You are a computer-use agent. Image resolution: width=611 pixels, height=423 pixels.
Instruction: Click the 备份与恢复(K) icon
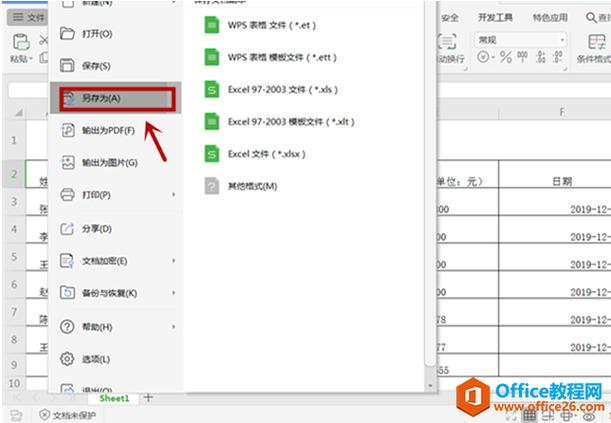(67, 293)
